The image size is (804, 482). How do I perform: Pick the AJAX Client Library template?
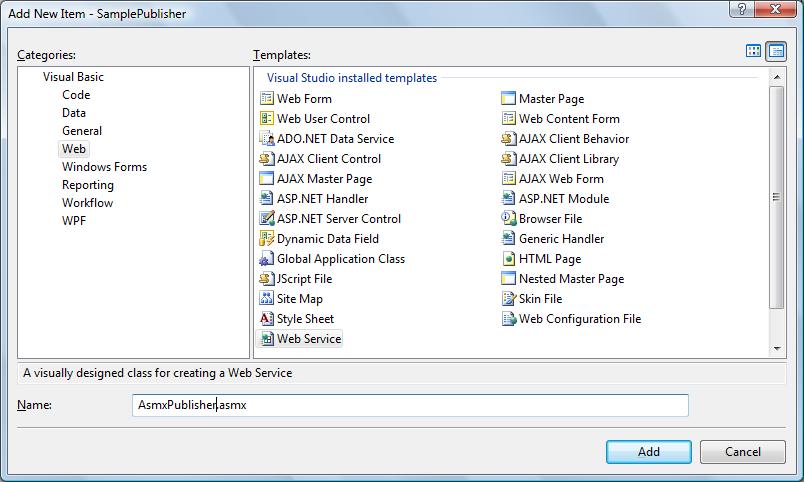click(568, 159)
